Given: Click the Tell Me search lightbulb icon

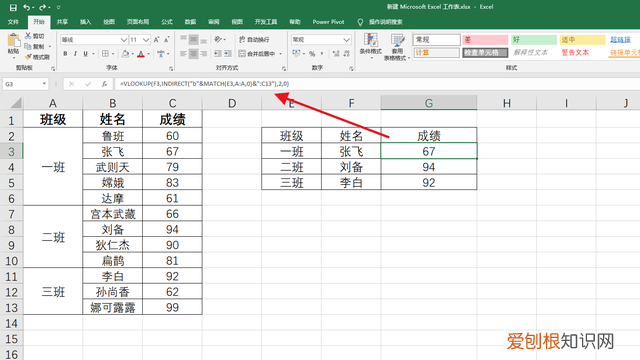Looking at the screenshot, I should (x=360, y=22).
